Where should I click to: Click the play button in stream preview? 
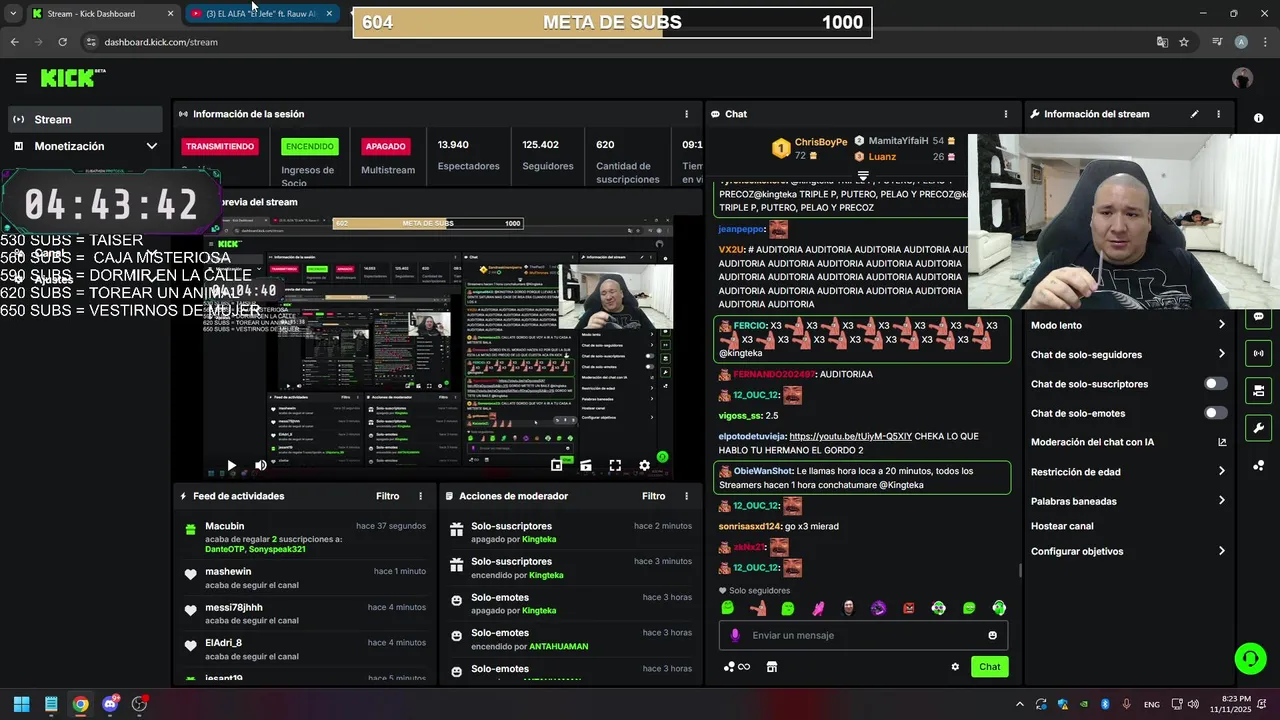coord(232,465)
